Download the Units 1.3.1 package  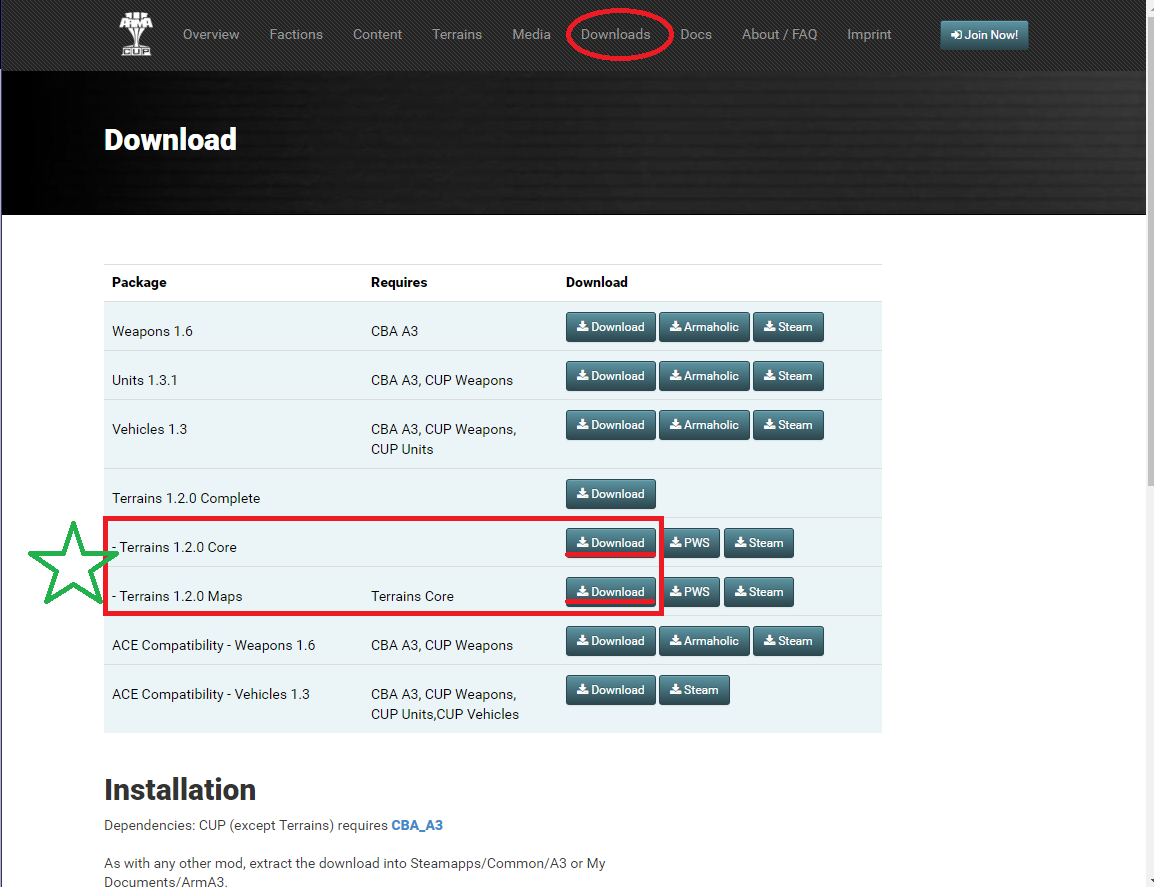coord(611,376)
